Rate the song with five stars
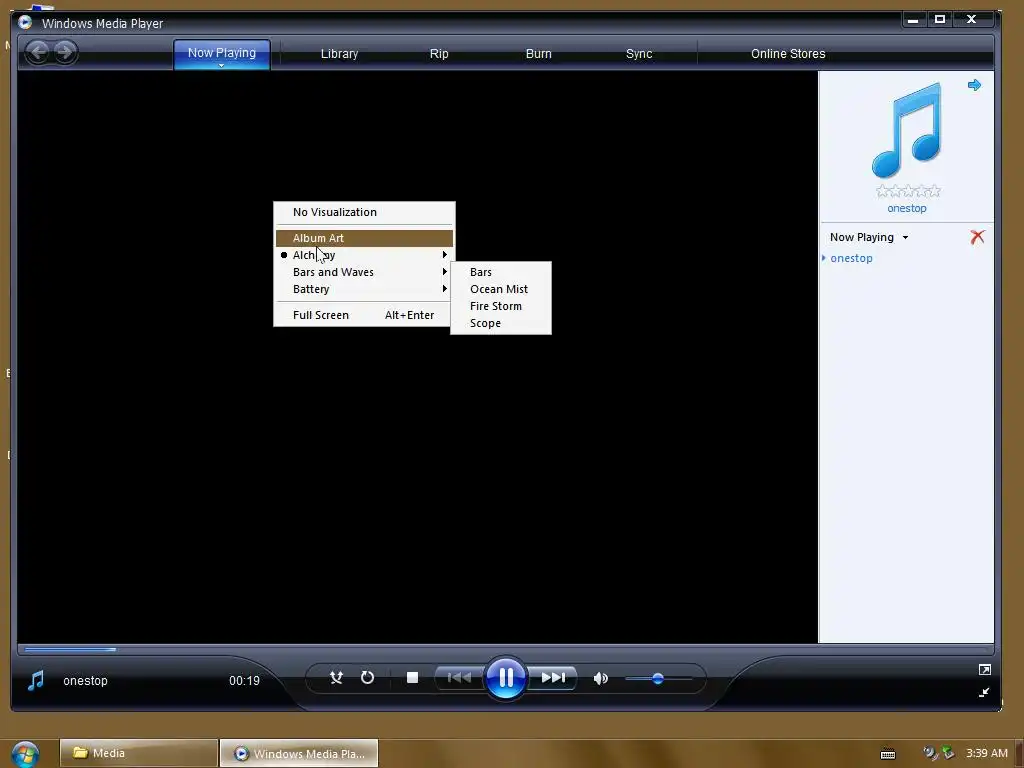1024x768 pixels. (935, 191)
